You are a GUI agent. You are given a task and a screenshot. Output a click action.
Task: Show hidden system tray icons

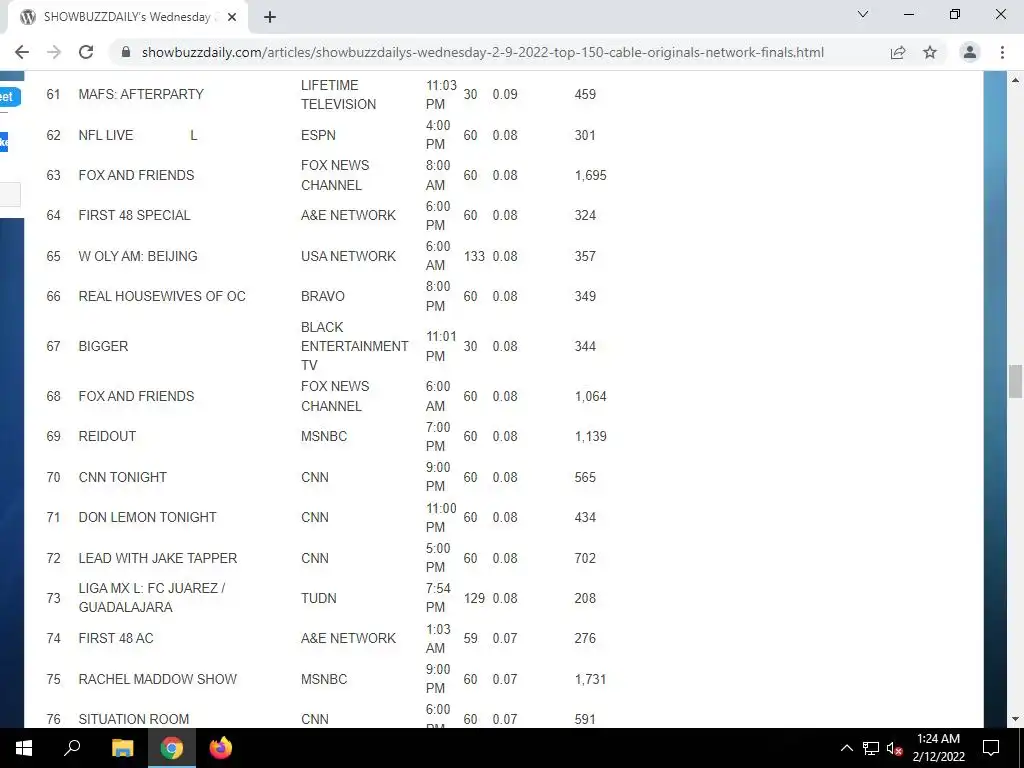point(846,748)
